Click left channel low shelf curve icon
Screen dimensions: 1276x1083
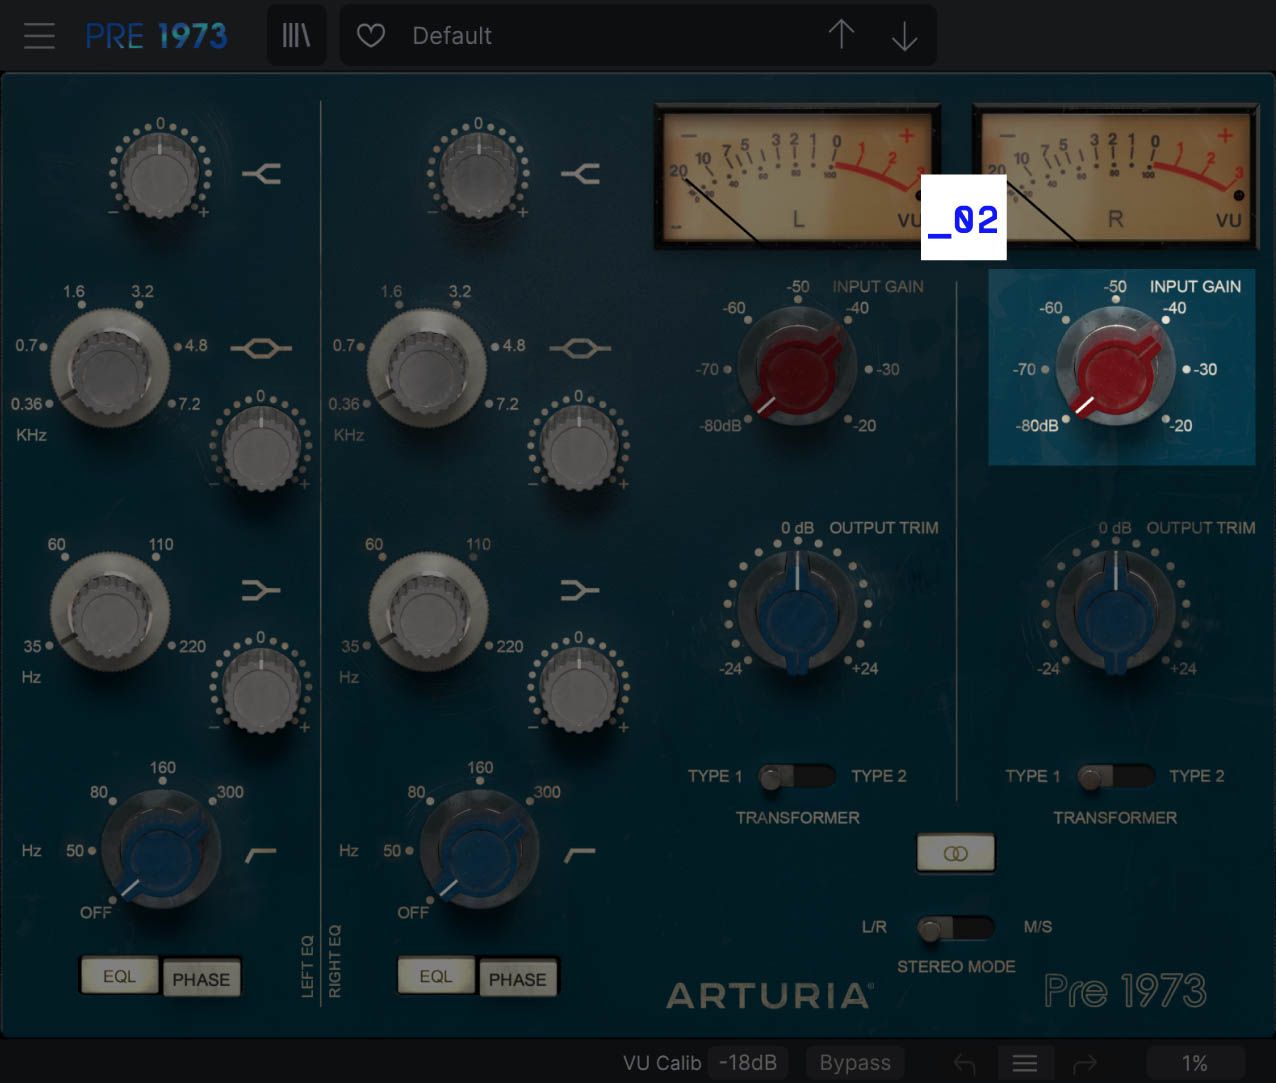coord(260,591)
